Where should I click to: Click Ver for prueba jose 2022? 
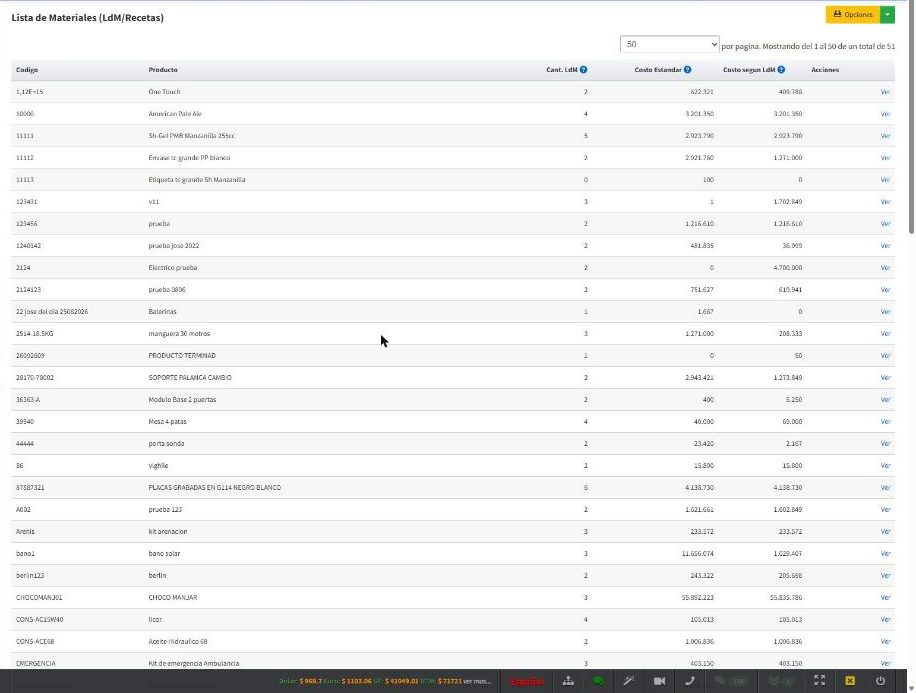coord(885,246)
